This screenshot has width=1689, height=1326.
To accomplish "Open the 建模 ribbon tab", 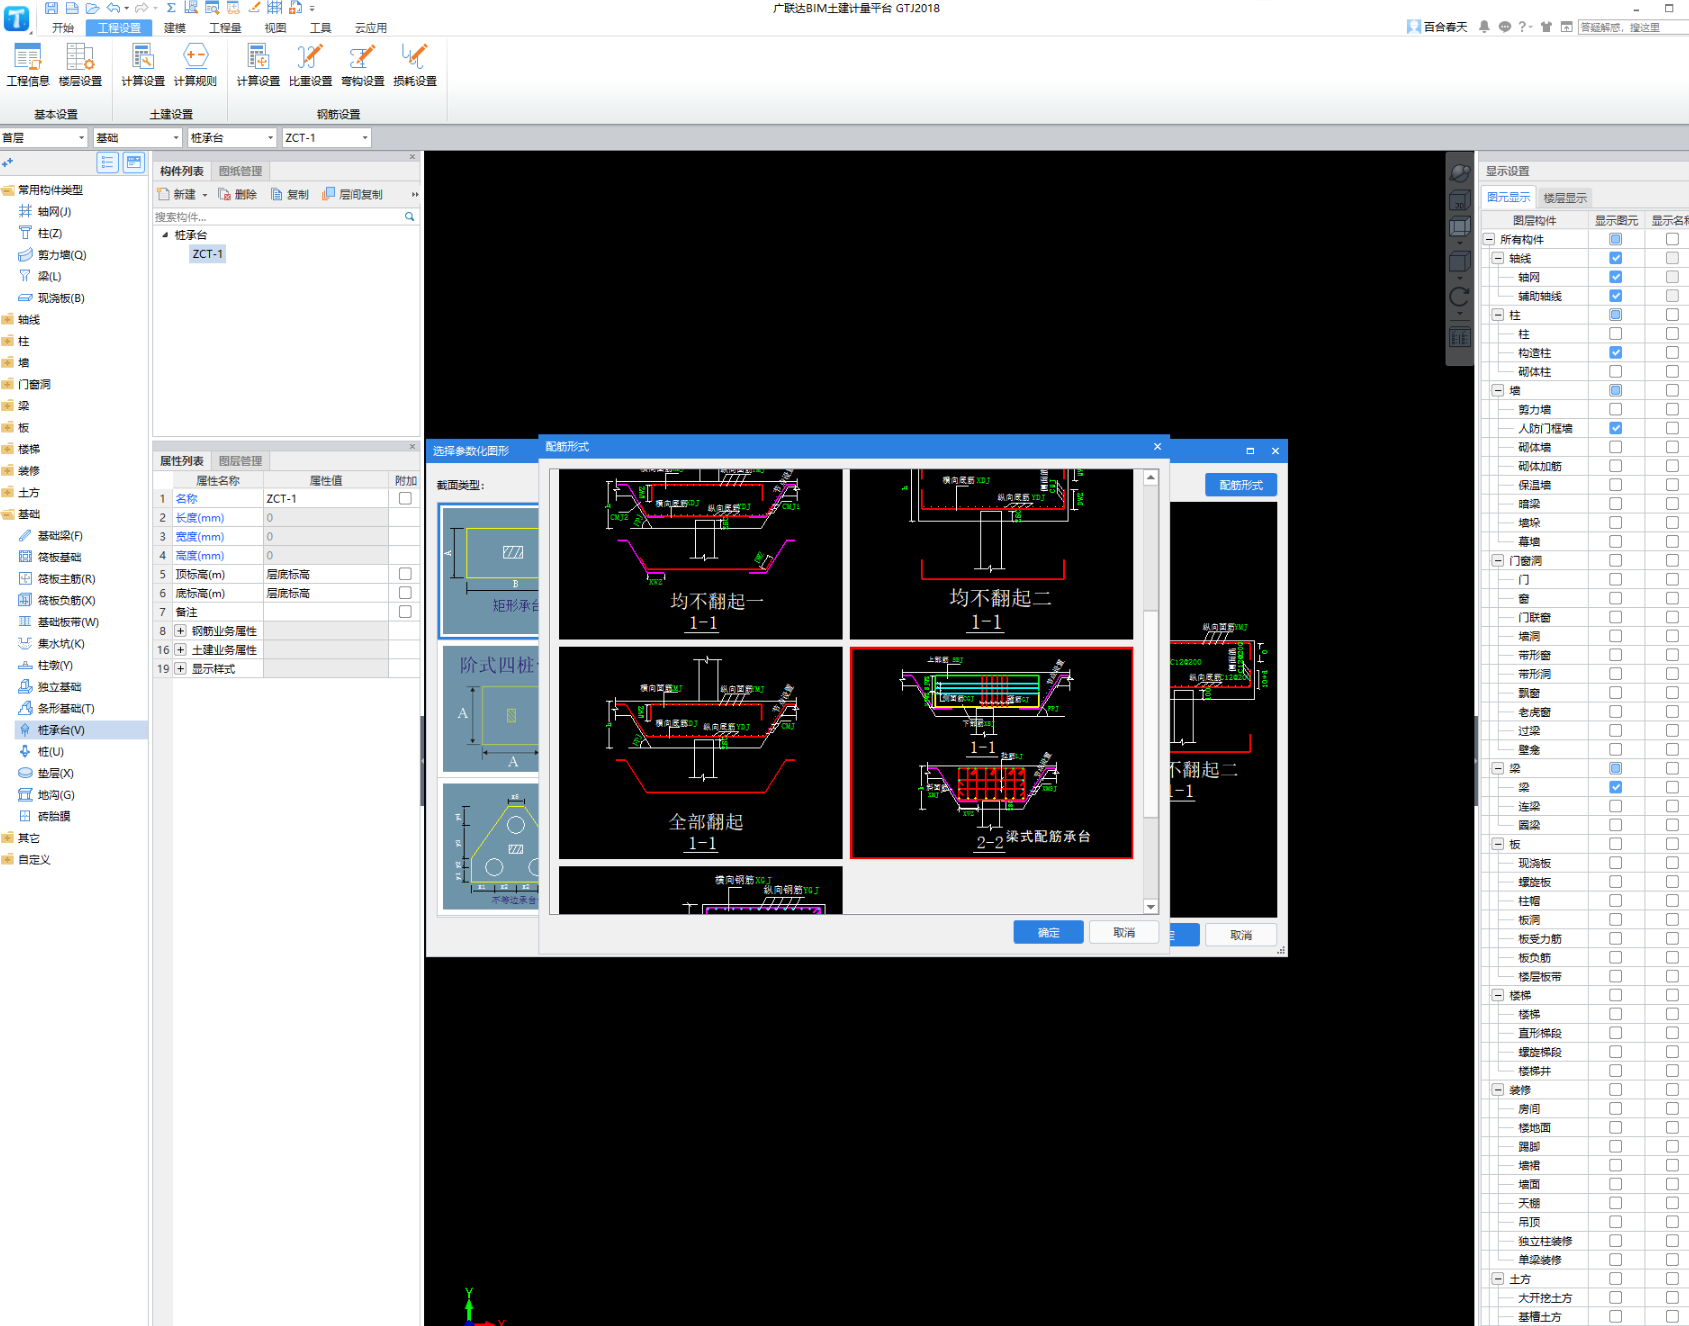I will 175,28.
